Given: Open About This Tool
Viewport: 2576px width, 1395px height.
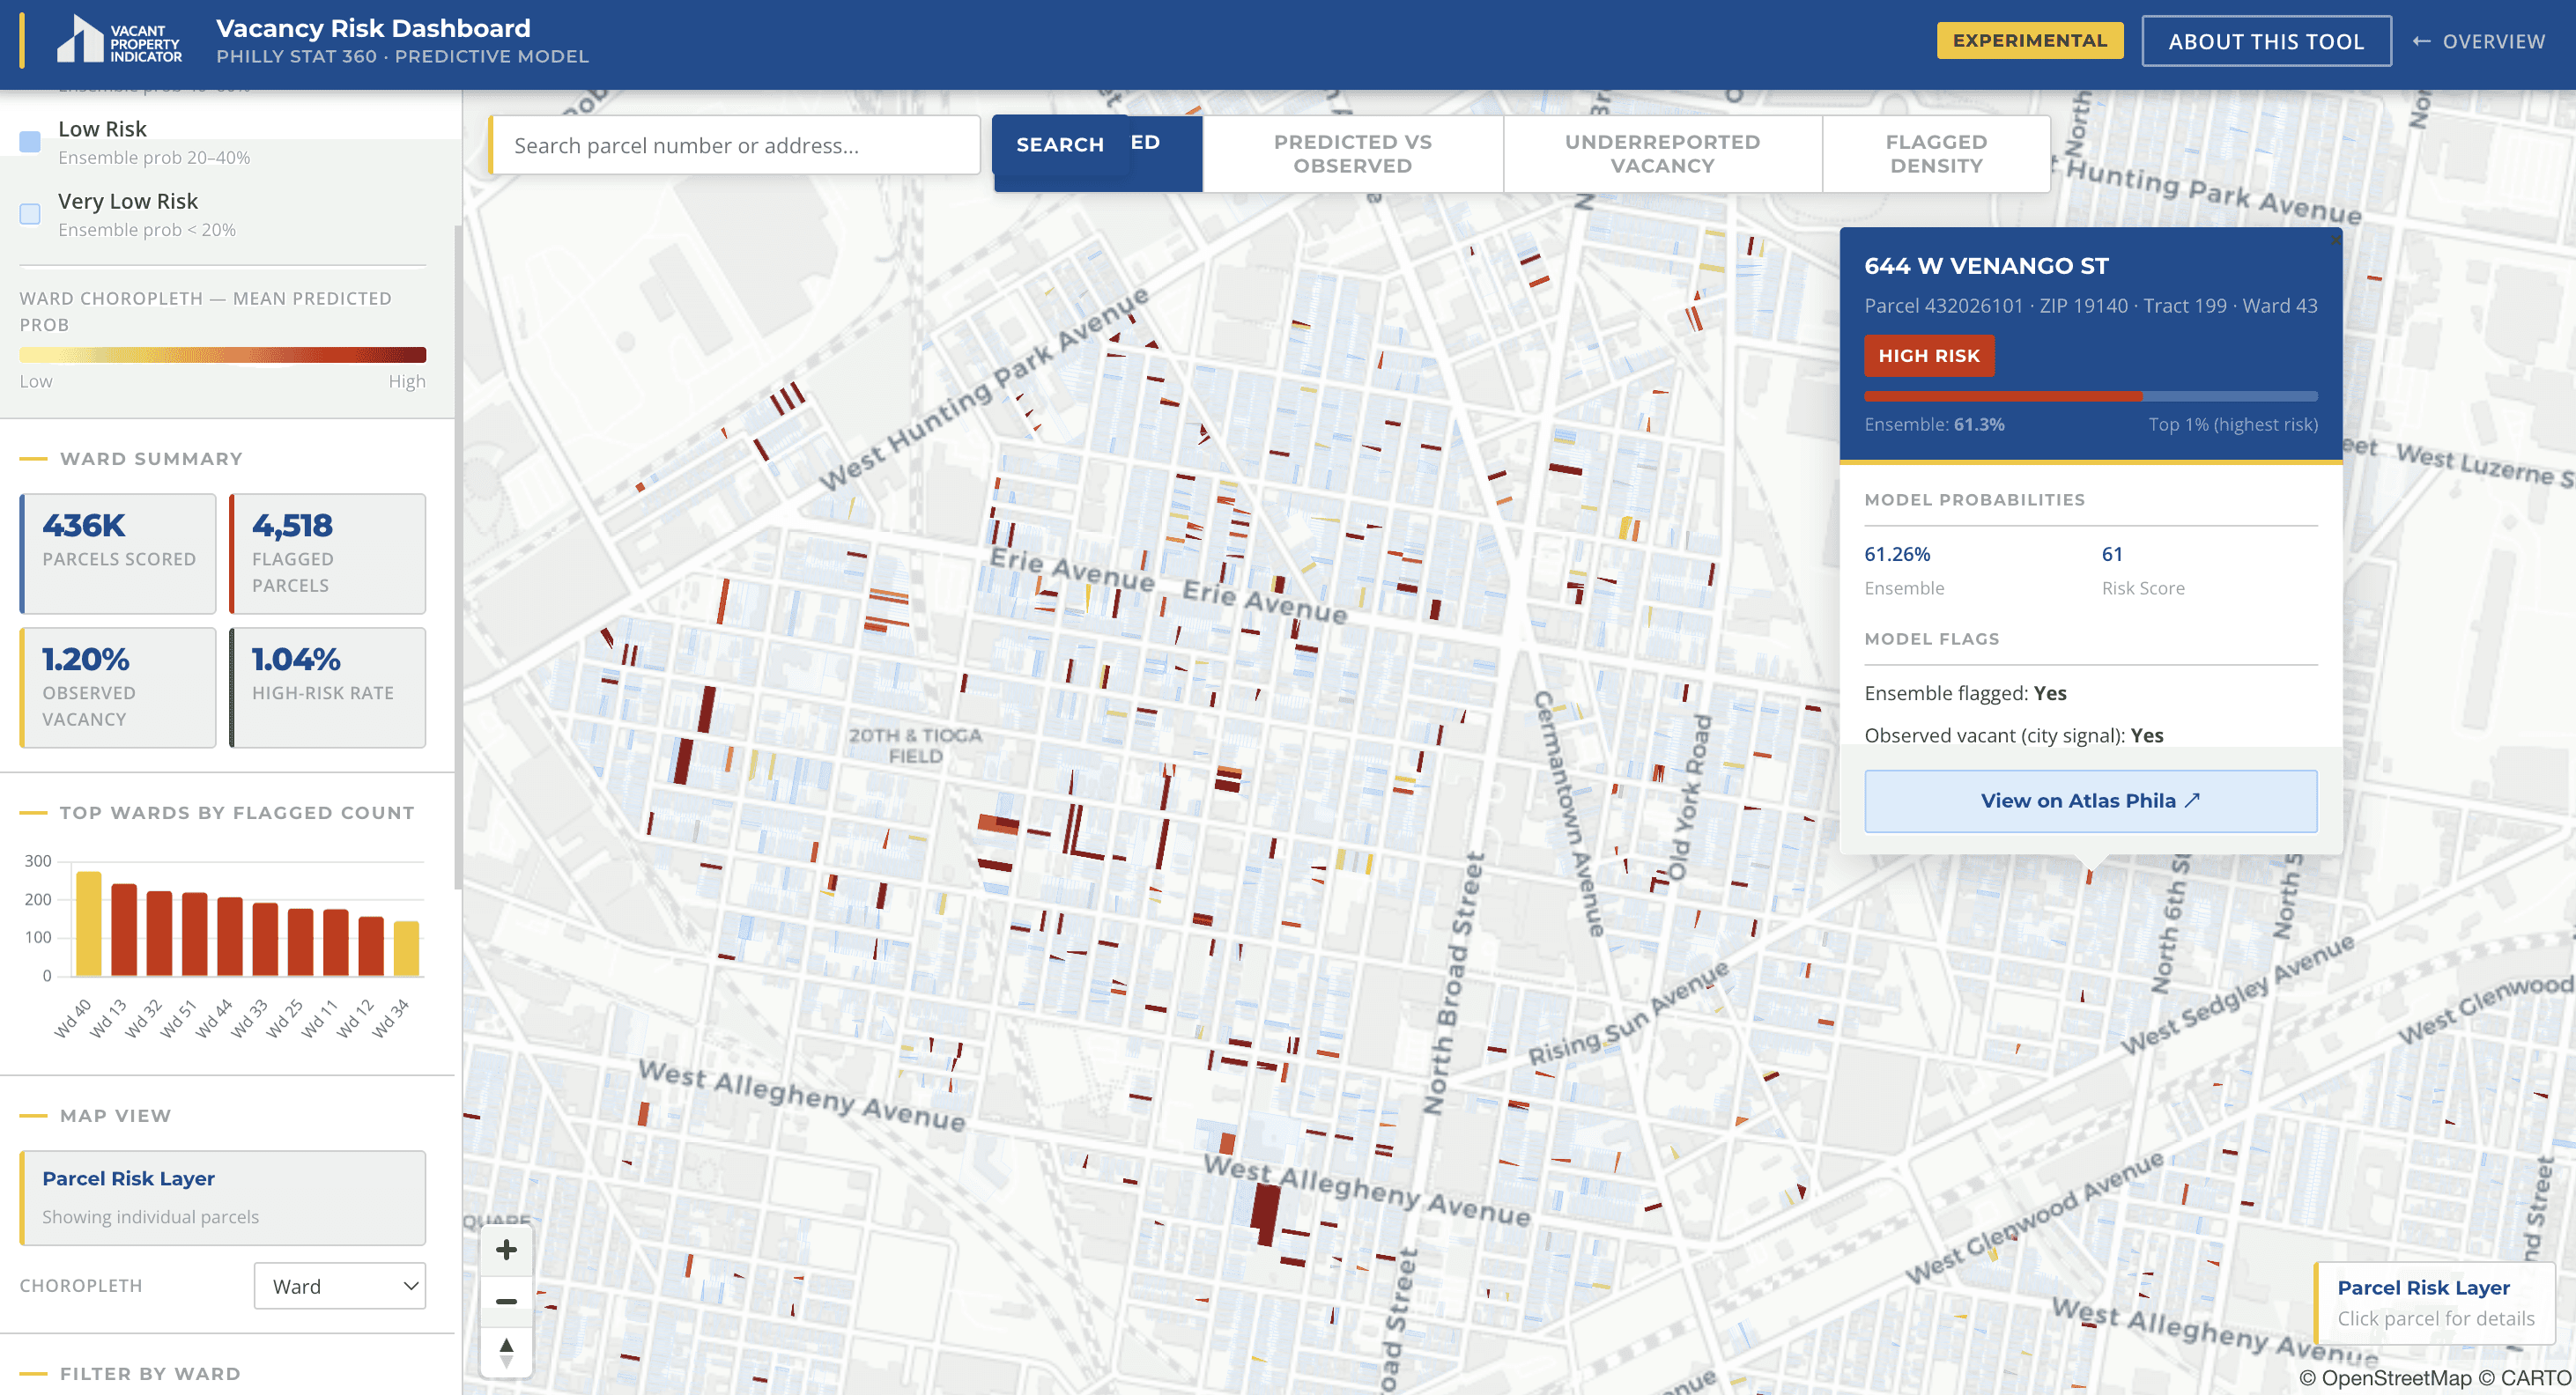Looking at the screenshot, I should 2266,41.
